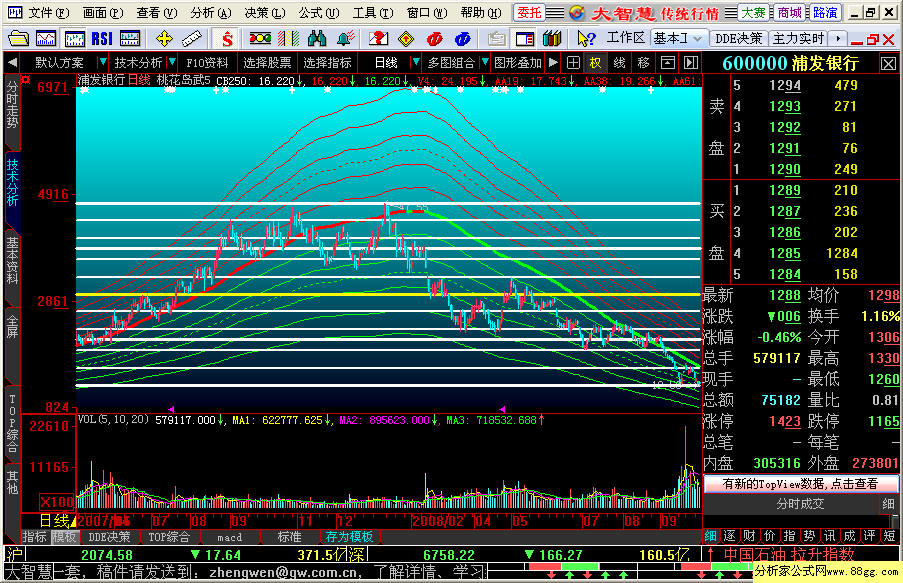Toggle the 细 button beside 分时成交
The height and width of the screenshot is (583, 903).
888,504
